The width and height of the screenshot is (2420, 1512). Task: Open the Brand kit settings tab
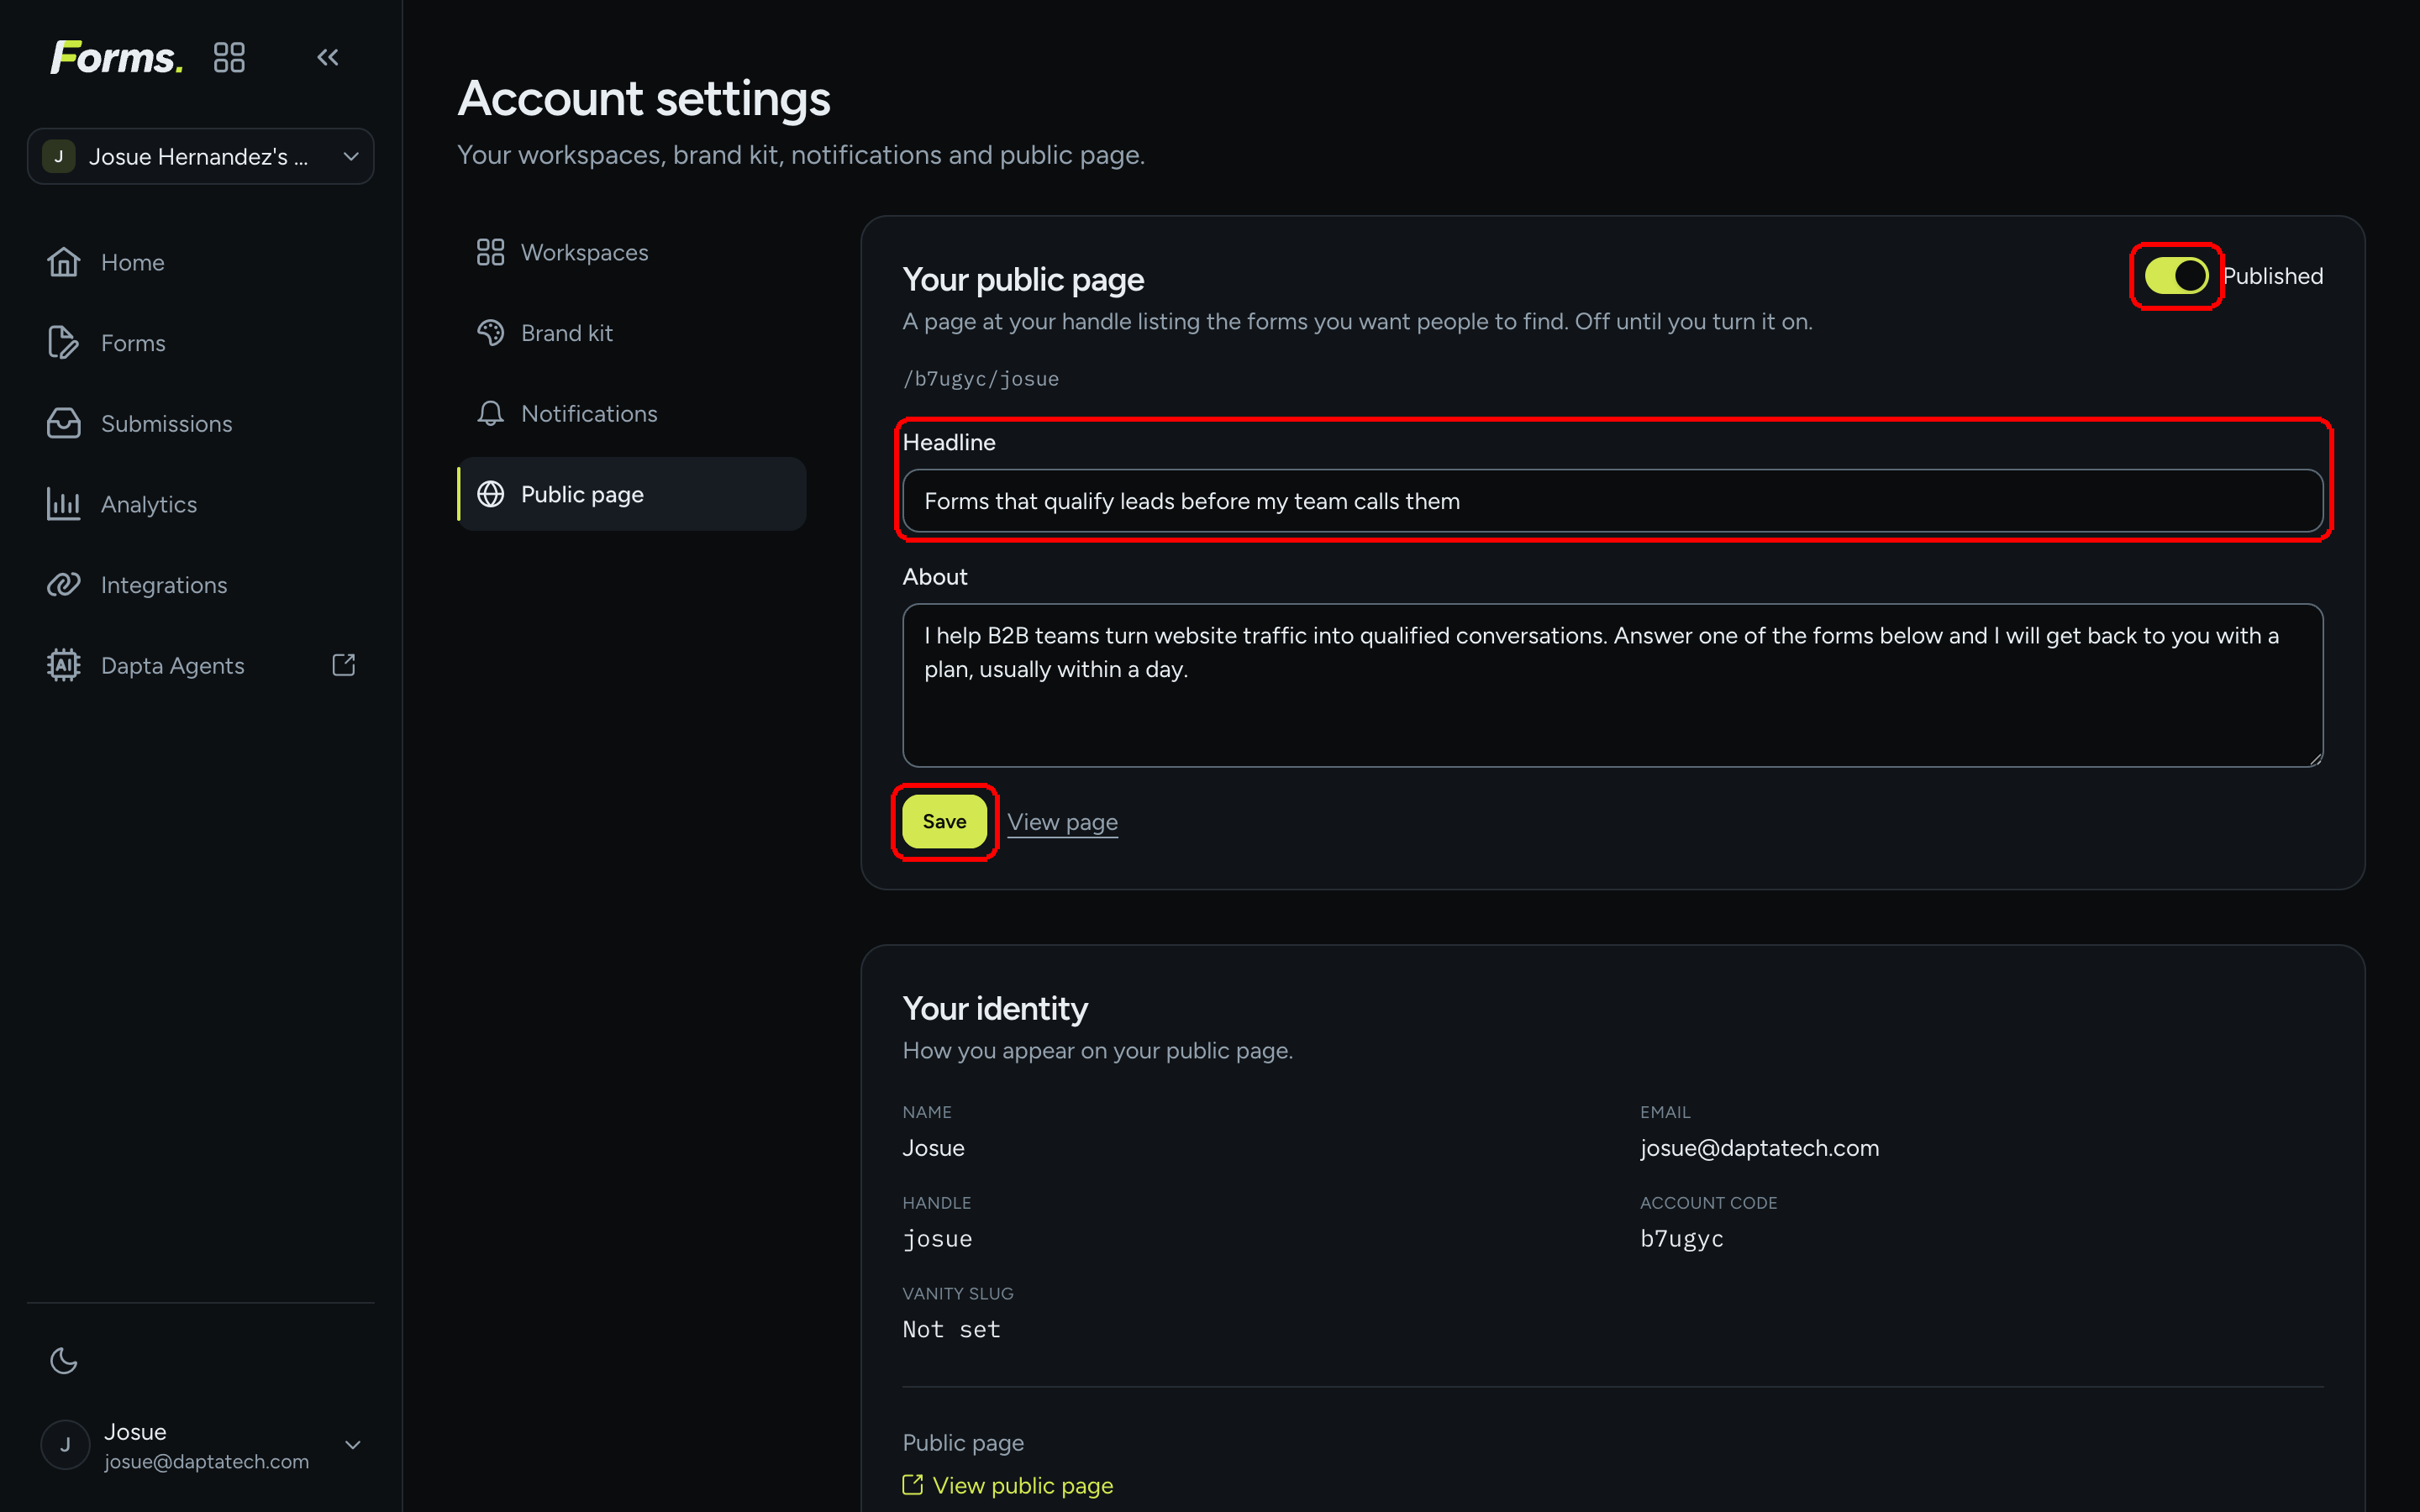point(632,333)
